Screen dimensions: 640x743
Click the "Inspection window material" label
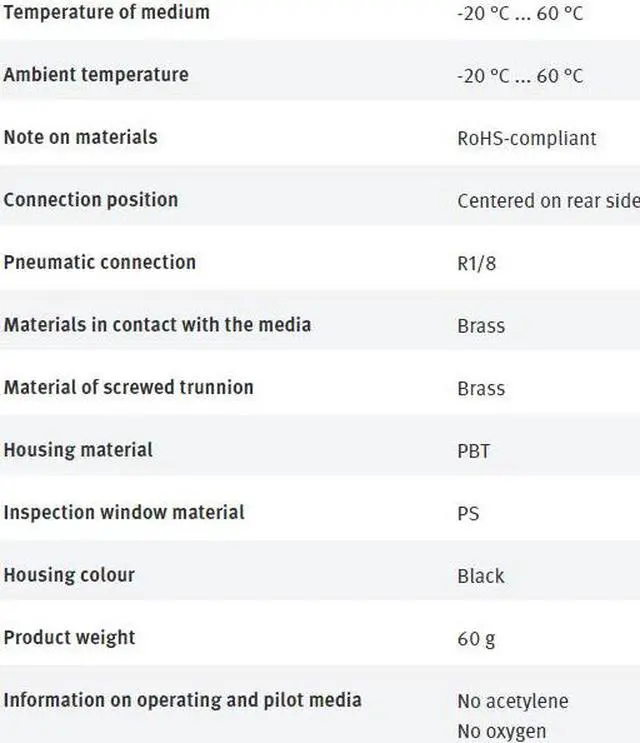[124, 512]
